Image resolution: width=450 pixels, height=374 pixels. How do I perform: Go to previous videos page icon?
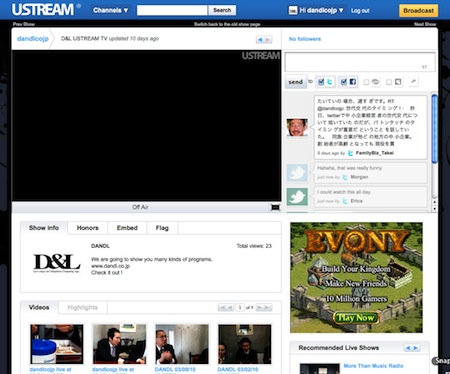(x=230, y=307)
